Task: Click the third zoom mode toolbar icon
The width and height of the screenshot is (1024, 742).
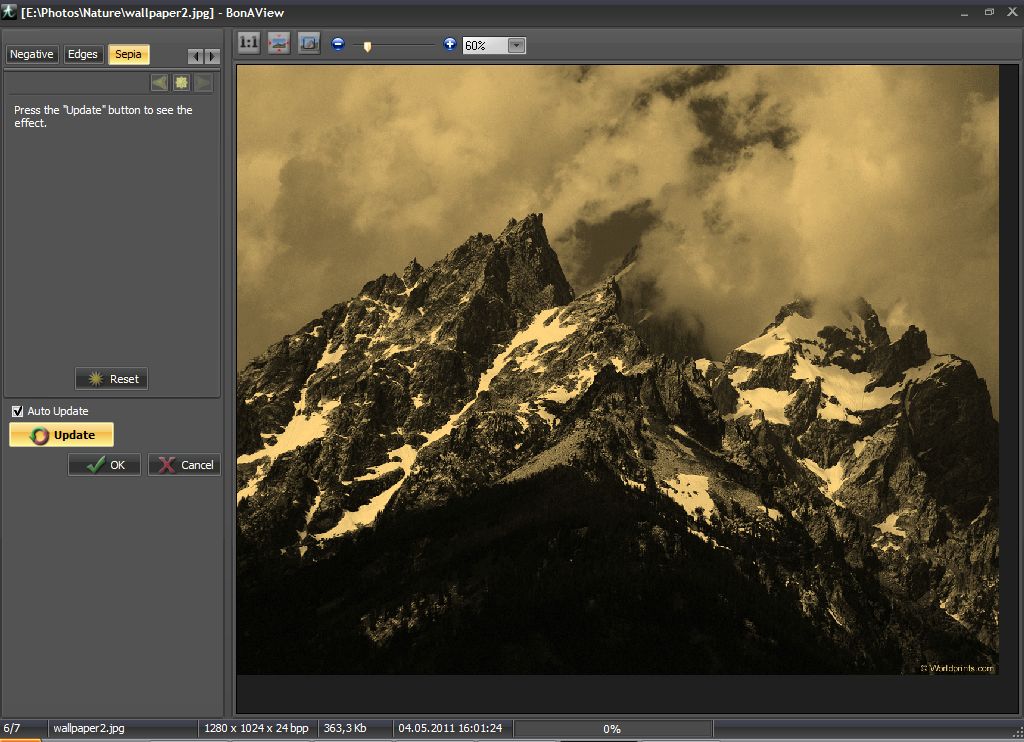Action: (309, 45)
